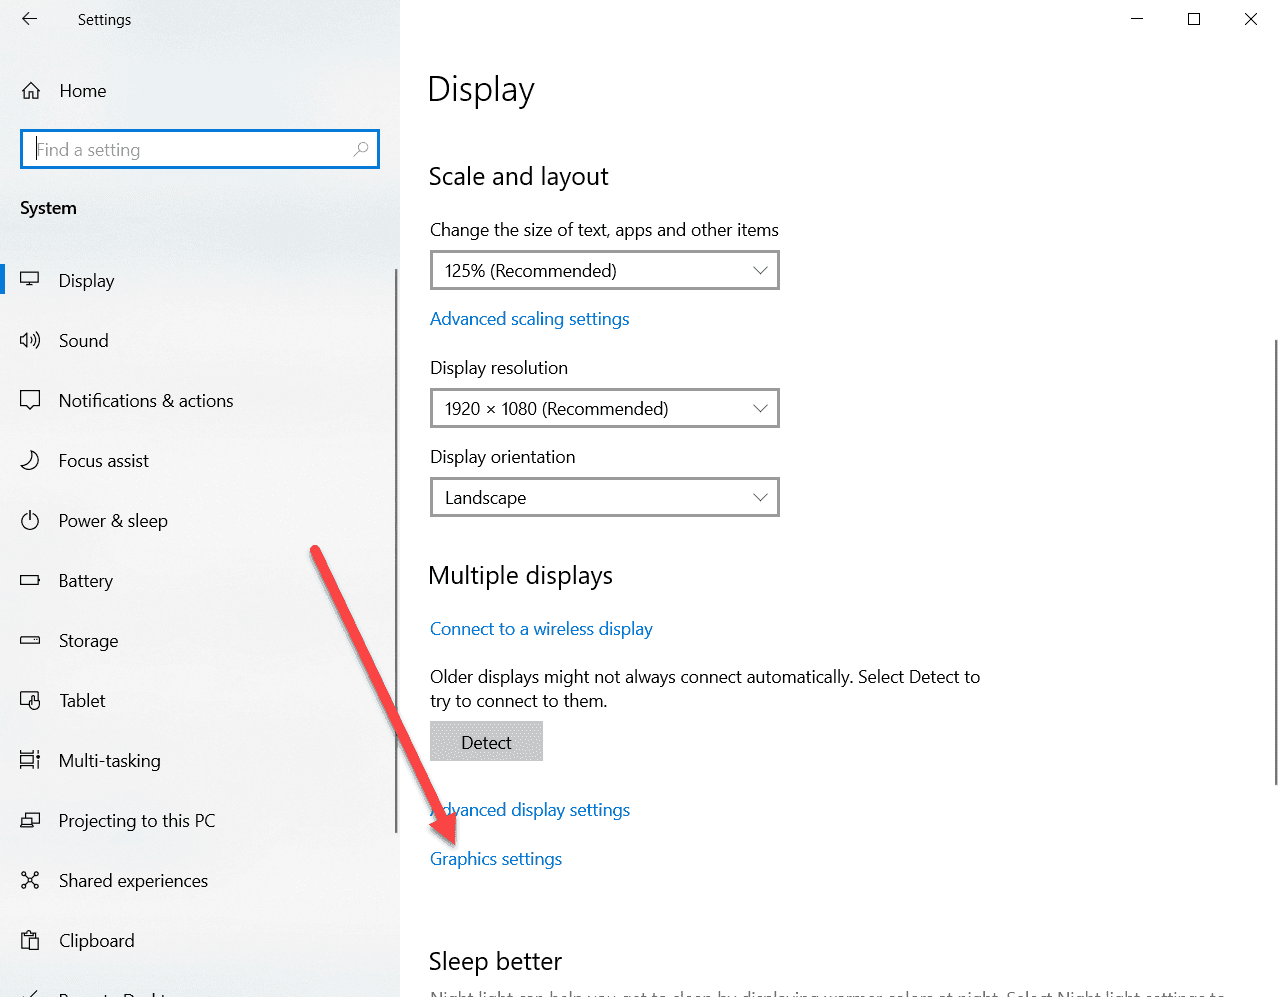Click the search magnifier icon
The height and width of the screenshot is (997, 1278).
[361, 150]
